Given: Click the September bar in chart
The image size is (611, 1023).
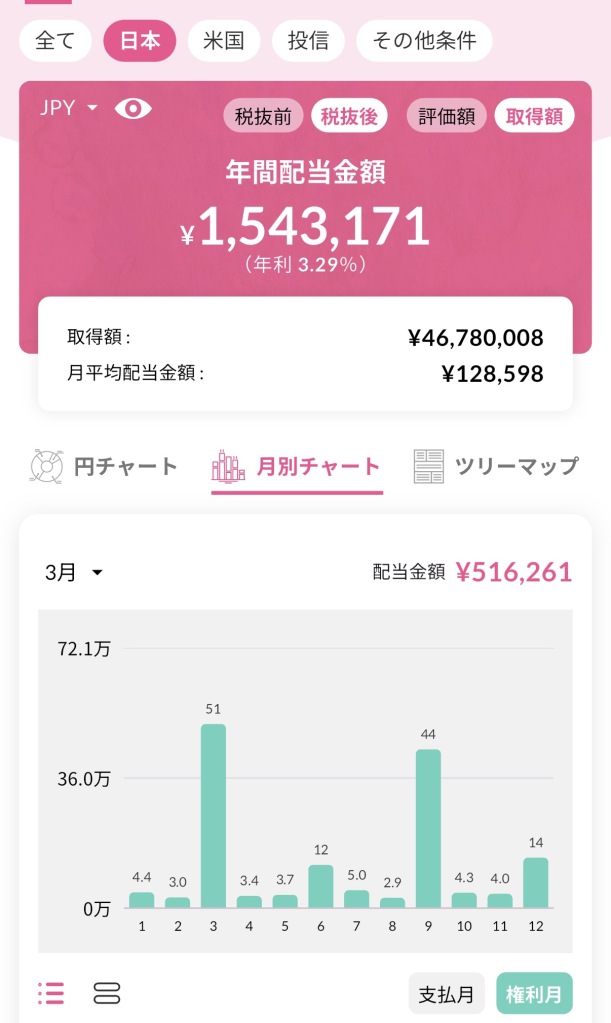Looking at the screenshot, I should (x=428, y=828).
